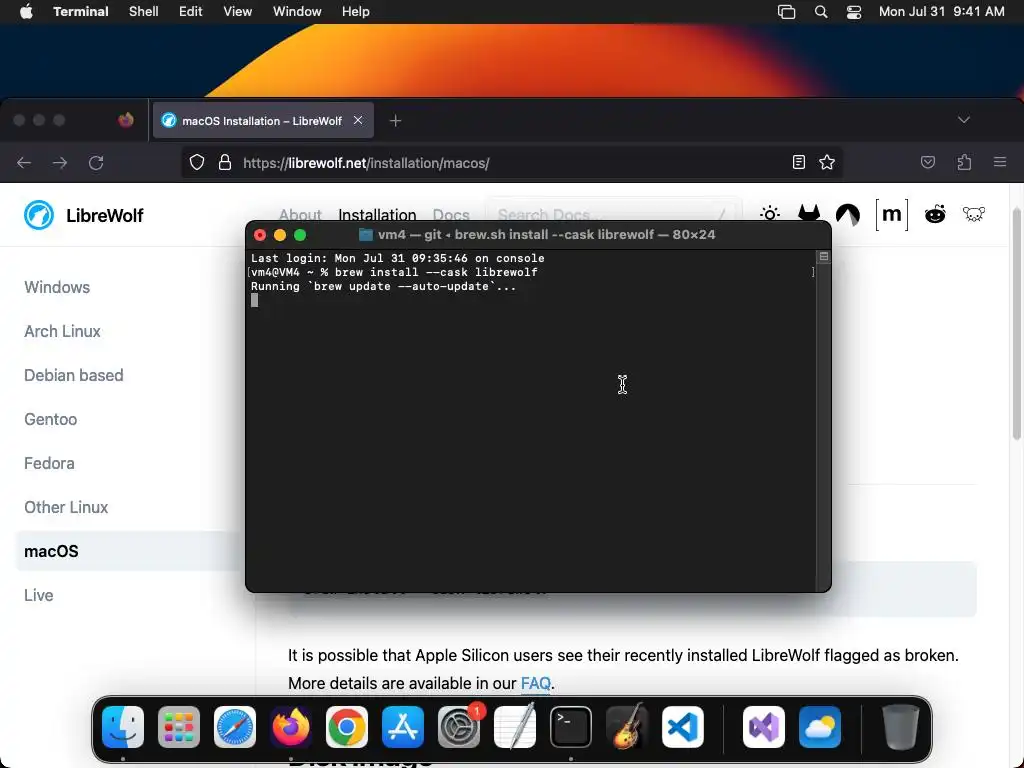Click the browser forward arrow
1024x768 pixels.
point(60,163)
